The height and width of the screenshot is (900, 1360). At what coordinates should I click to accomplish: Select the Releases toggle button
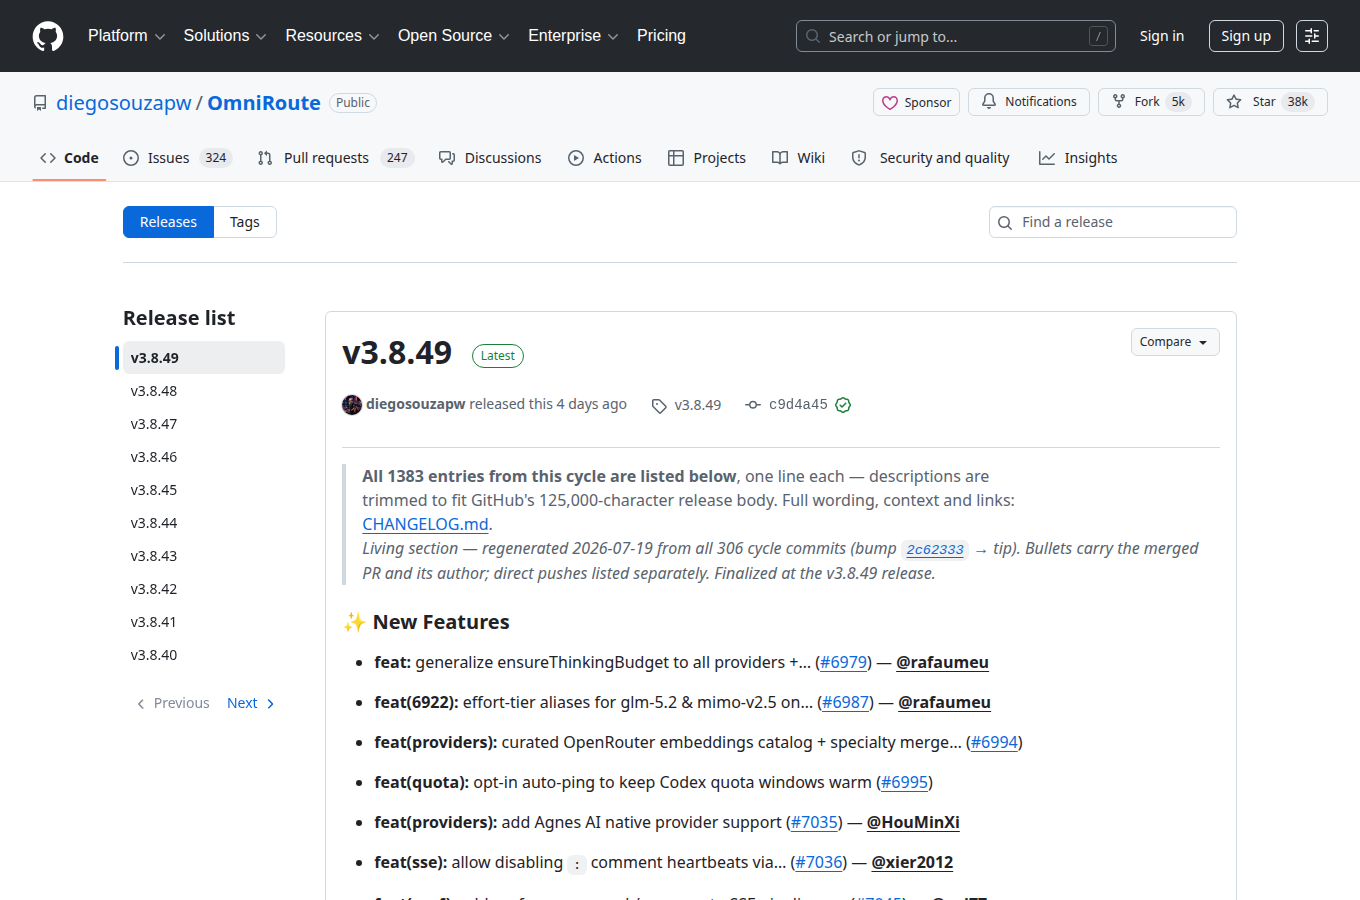168,222
